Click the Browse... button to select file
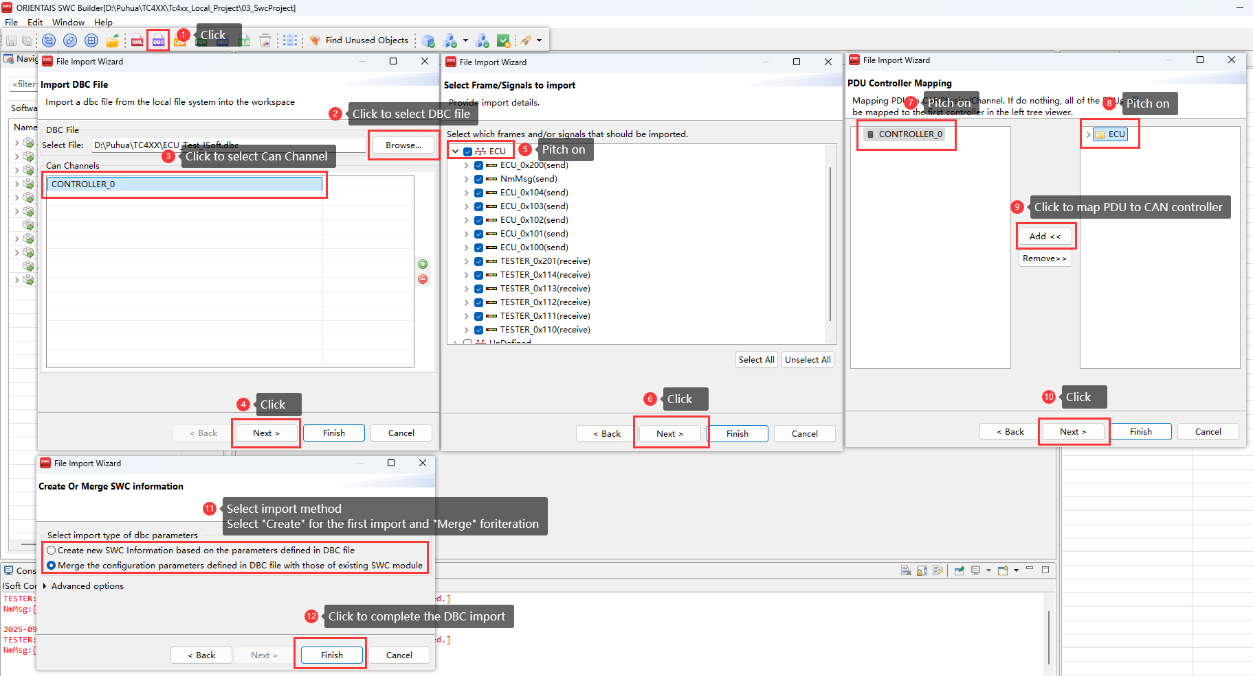This screenshot has height=676, width=1253. point(403,145)
